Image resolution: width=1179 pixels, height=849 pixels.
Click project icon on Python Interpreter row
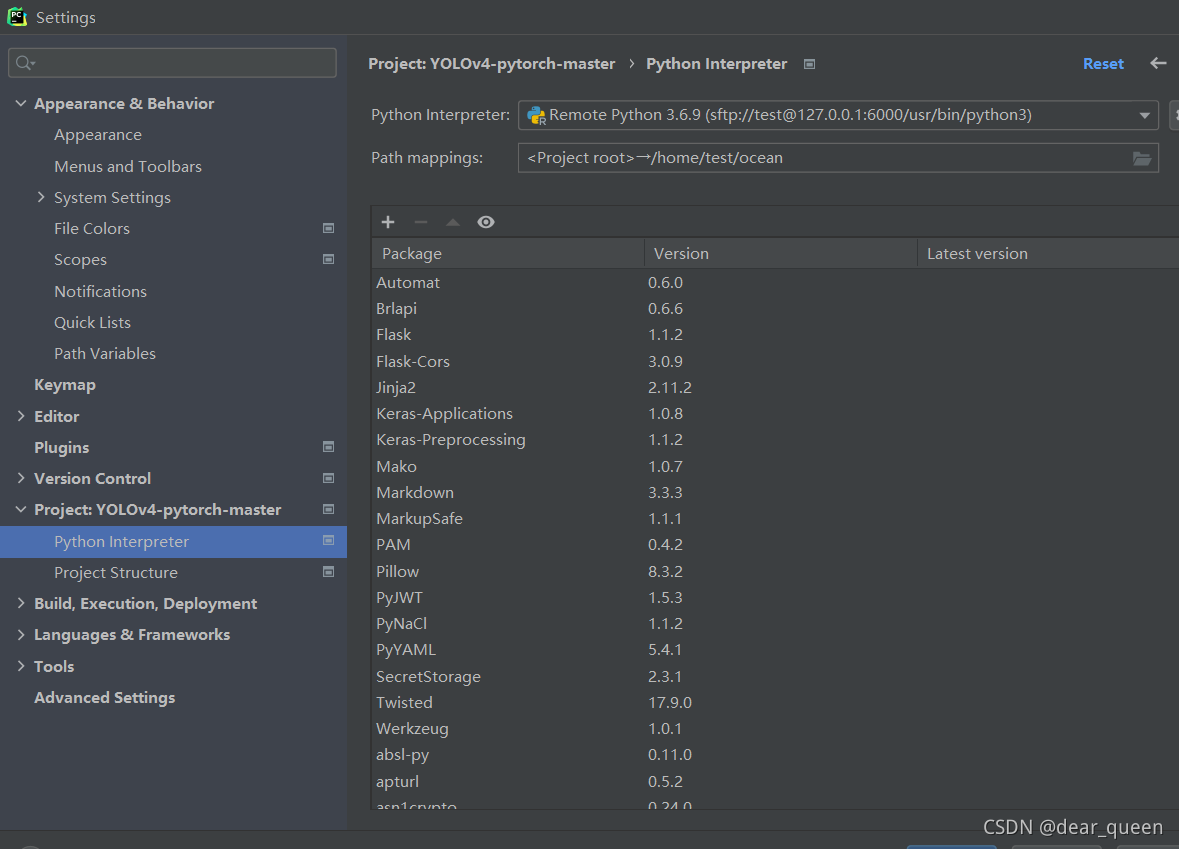(x=329, y=541)
